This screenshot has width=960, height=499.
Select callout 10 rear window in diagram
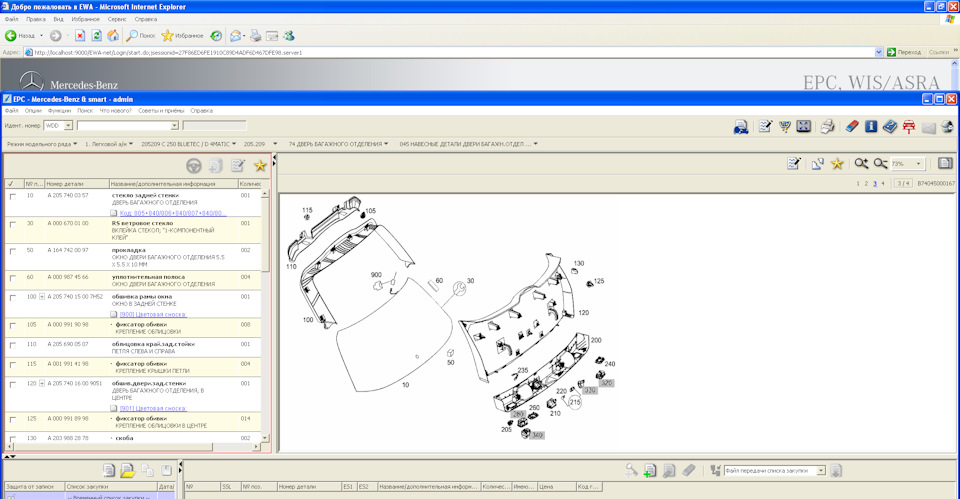(x=405, y=385)
